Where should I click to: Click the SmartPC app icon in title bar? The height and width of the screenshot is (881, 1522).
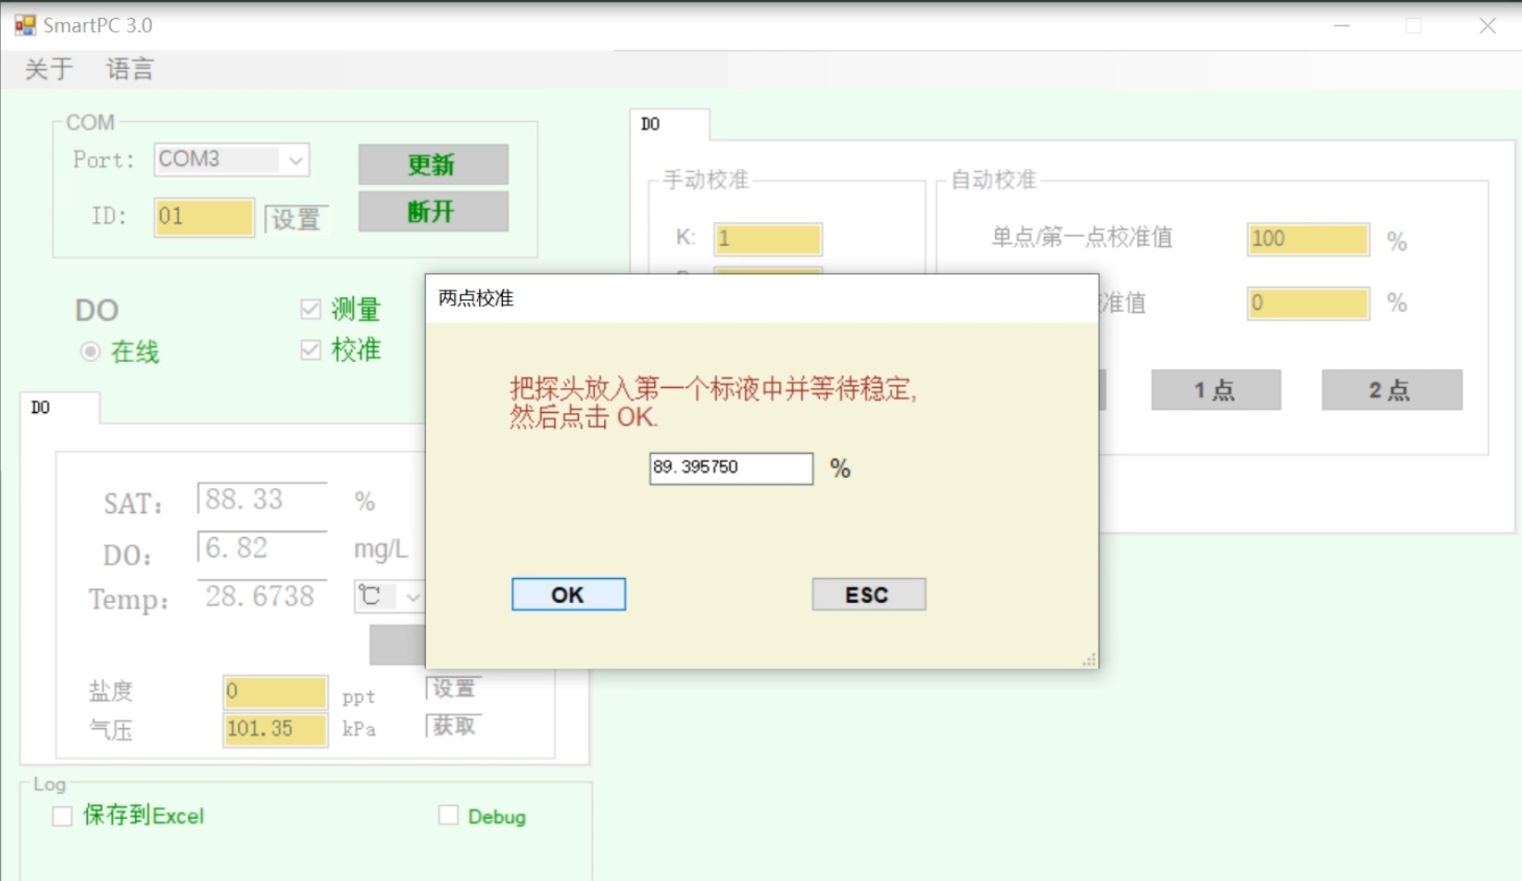coord(25,25)
